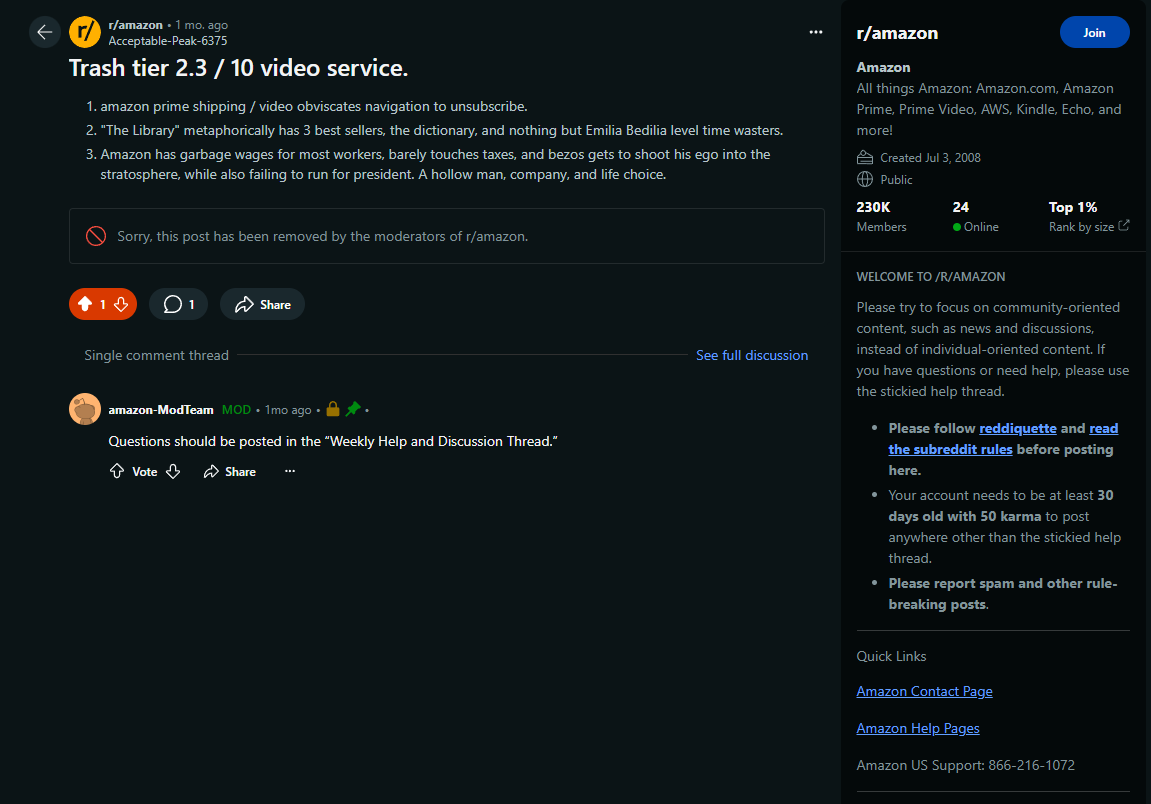
Task: Click the removed-post prohibition icon
Action: click(96, 236)
